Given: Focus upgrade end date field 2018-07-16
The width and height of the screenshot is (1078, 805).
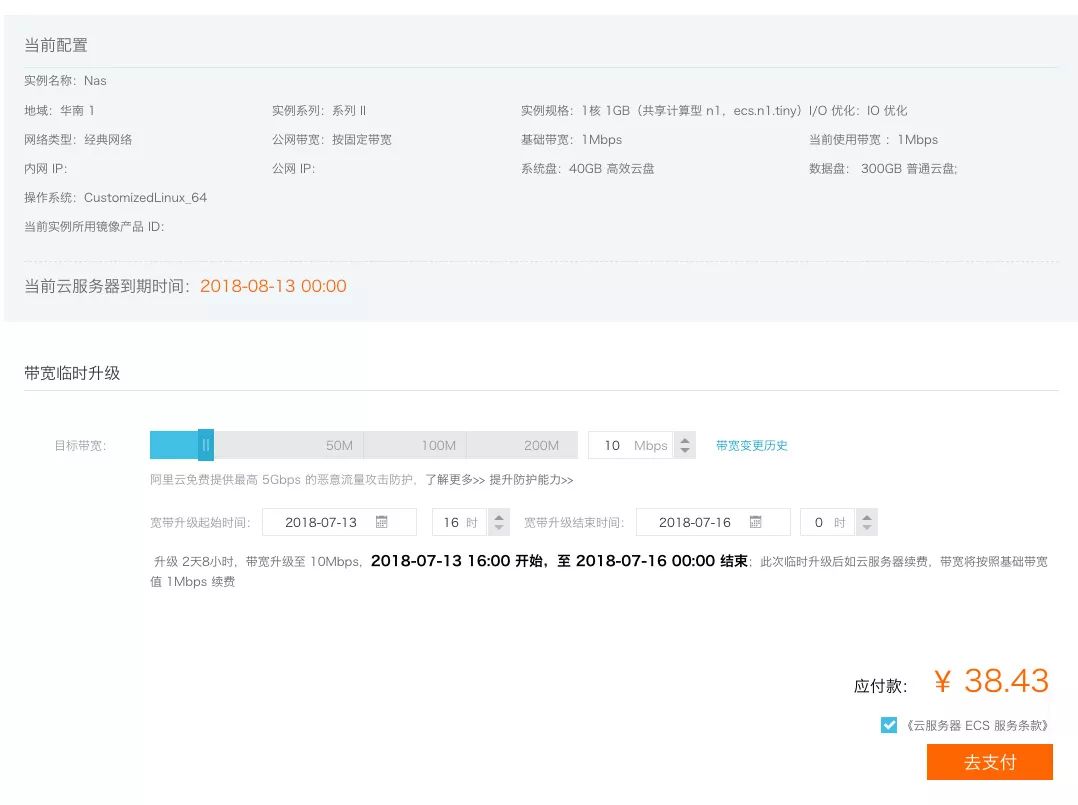Looking at the screenshot, I should pyautogui.click(x=713, y=522).
